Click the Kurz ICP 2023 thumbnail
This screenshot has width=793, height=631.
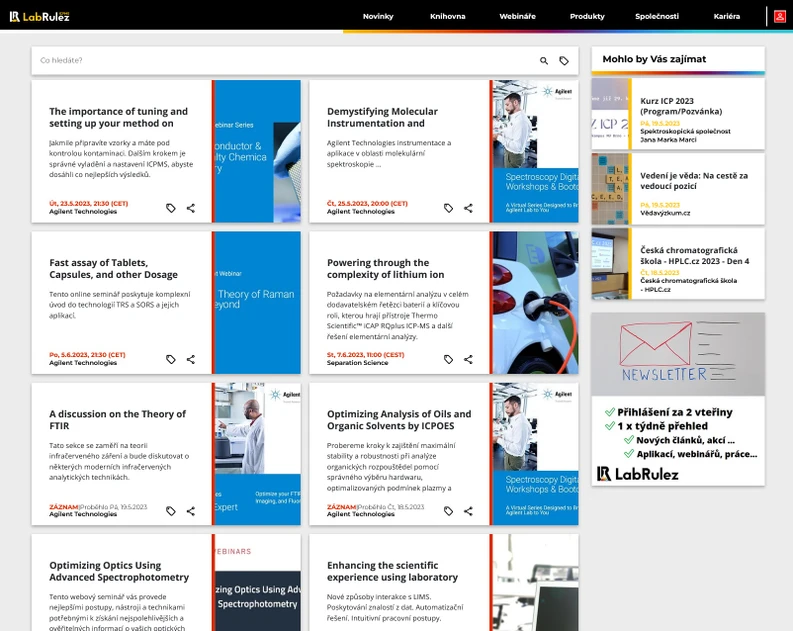click(x=610, y=114)
